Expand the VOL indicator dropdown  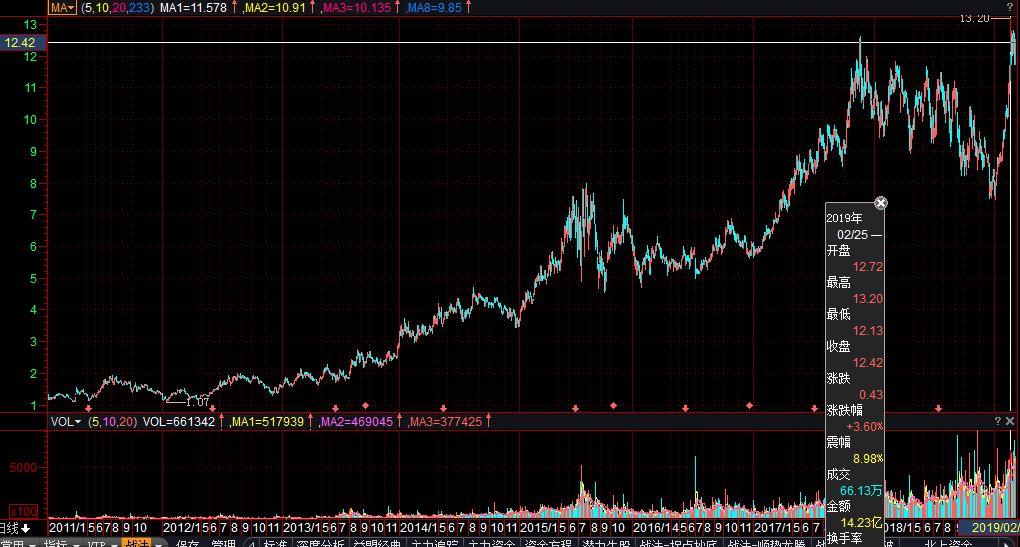coord(66,421)
